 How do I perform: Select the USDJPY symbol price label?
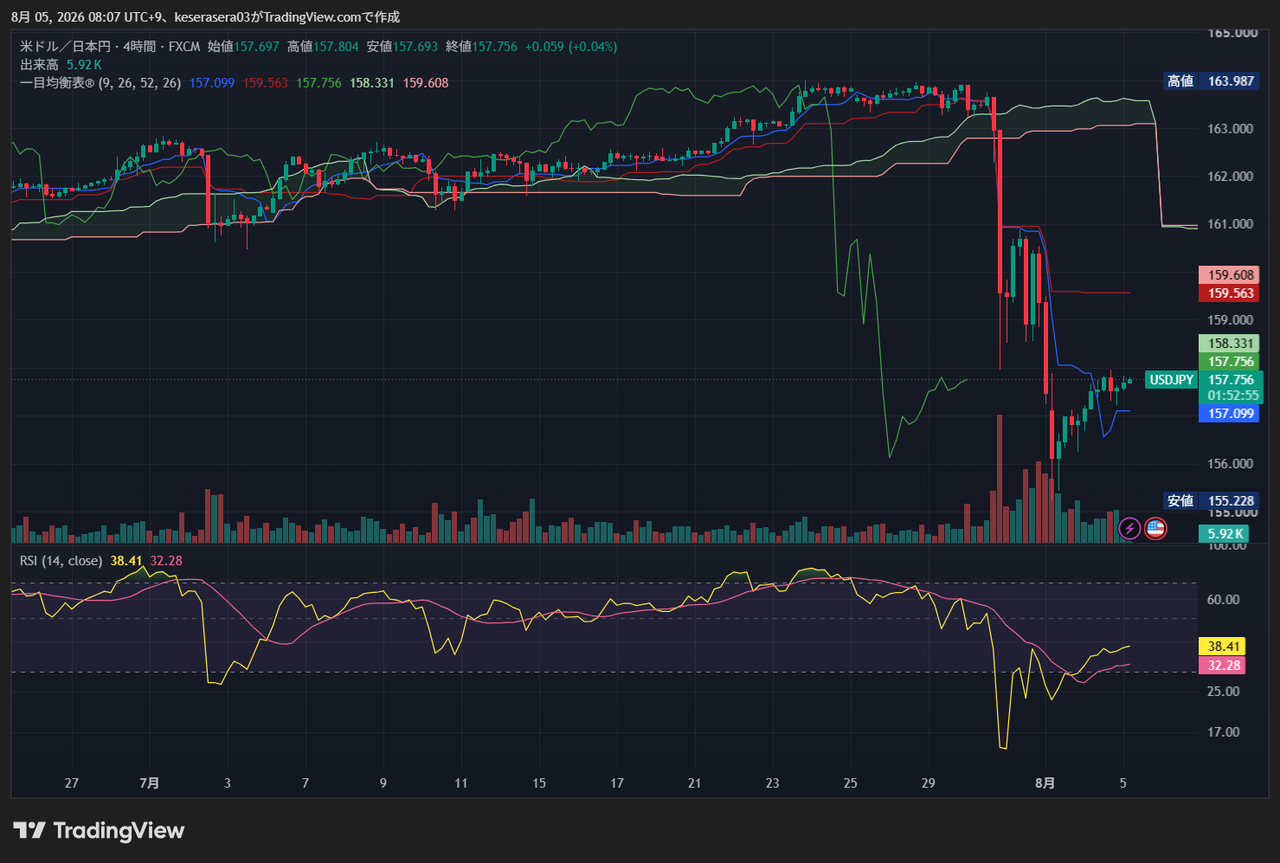click(x=1172, y=380)
